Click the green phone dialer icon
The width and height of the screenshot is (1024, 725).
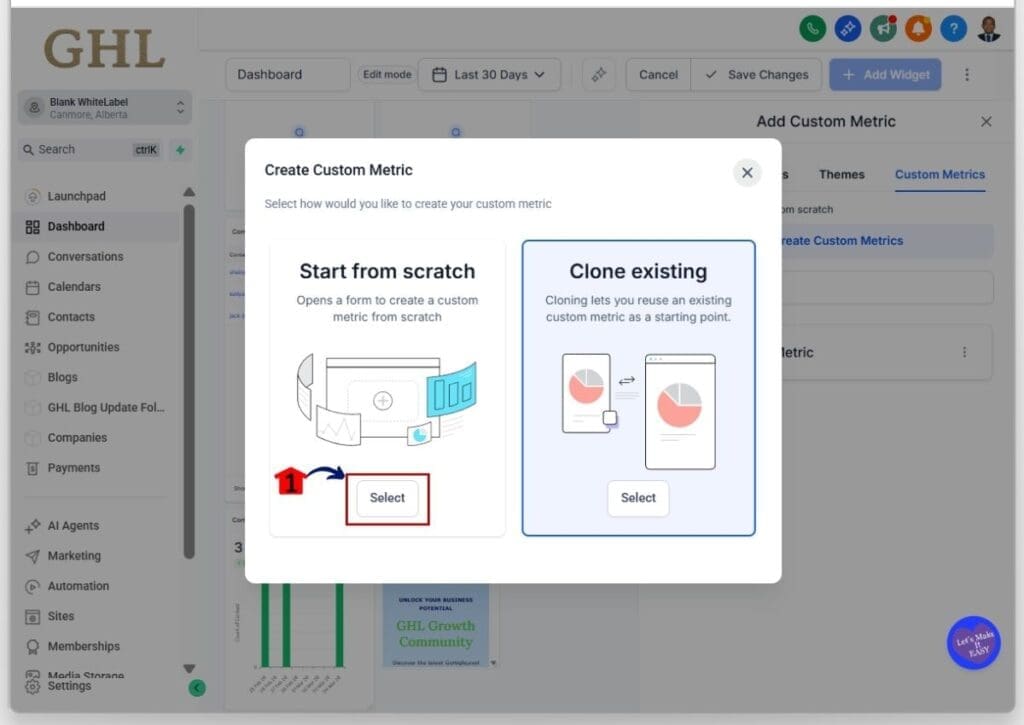pyautogui.click(x=813, y=29)
